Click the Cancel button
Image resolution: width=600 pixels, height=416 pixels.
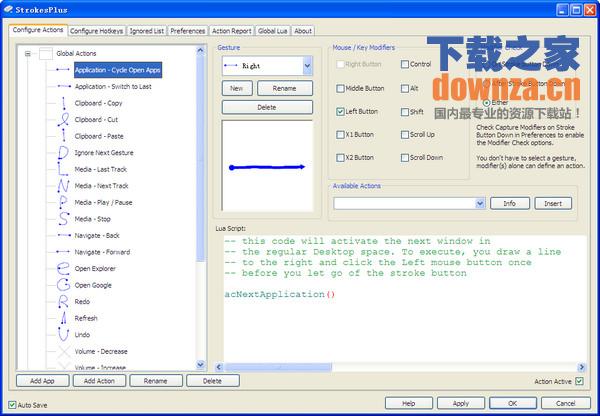point(566,403)
